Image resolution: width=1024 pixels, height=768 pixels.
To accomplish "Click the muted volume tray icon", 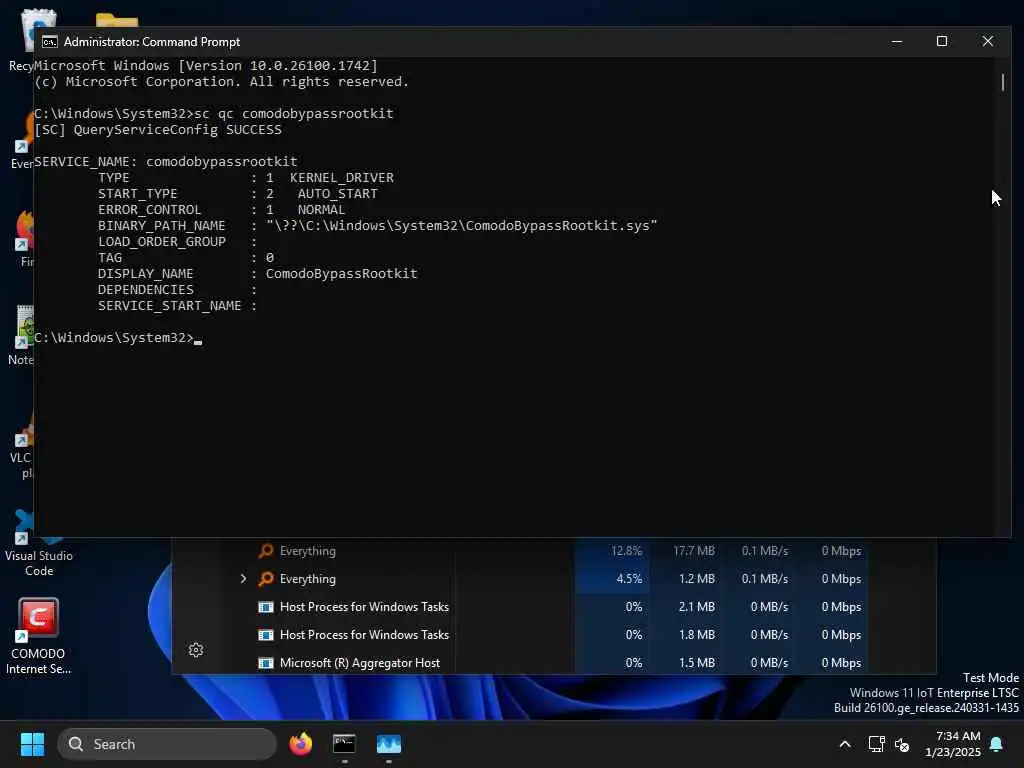I will pos(902,744).
